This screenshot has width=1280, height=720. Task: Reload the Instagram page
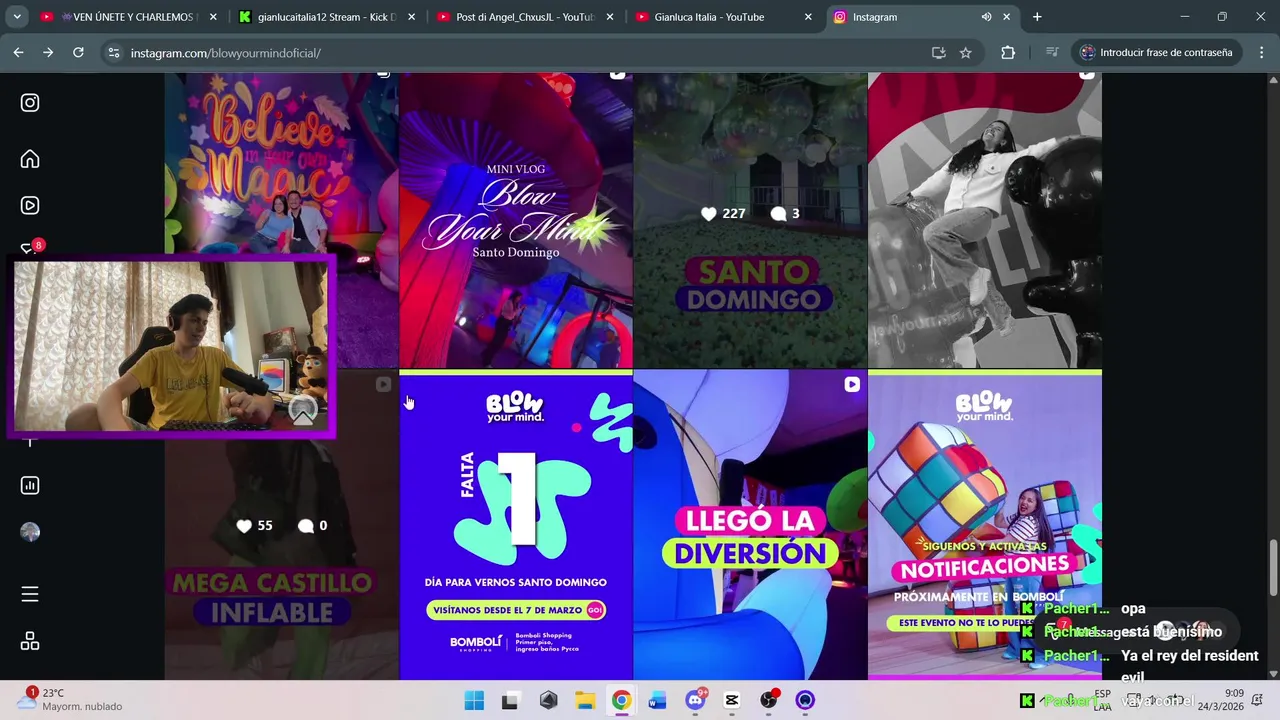(x=78, y=52)
